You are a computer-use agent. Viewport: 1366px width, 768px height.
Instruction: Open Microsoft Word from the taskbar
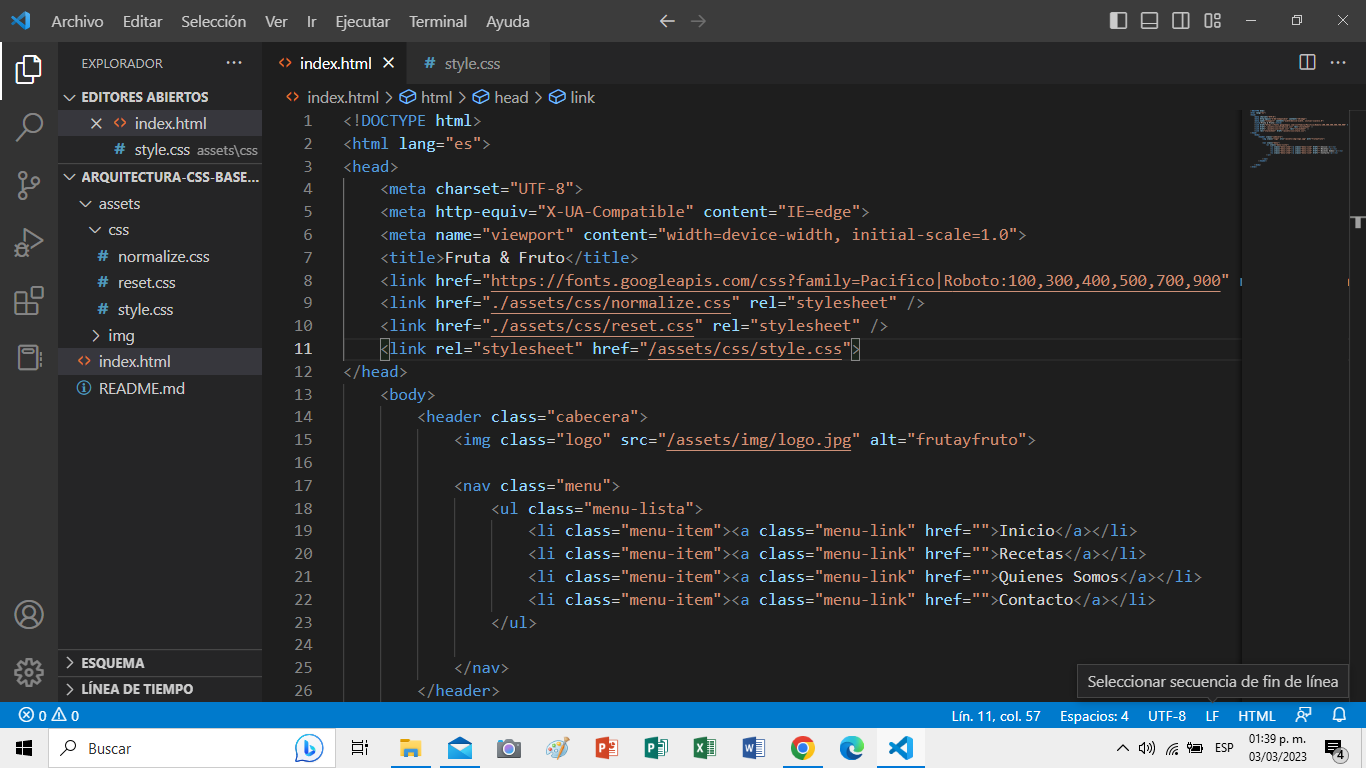point(754,748)
